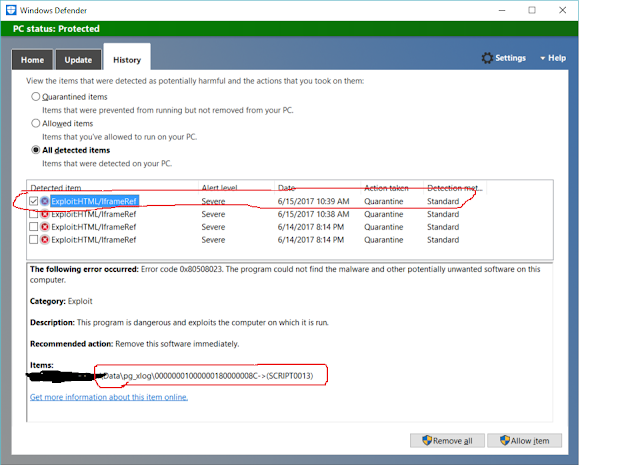This screenshot has height=465, width=640.
Task: Click the red alert icon on the 10:38 AM row
Action: tap(45, 214)
